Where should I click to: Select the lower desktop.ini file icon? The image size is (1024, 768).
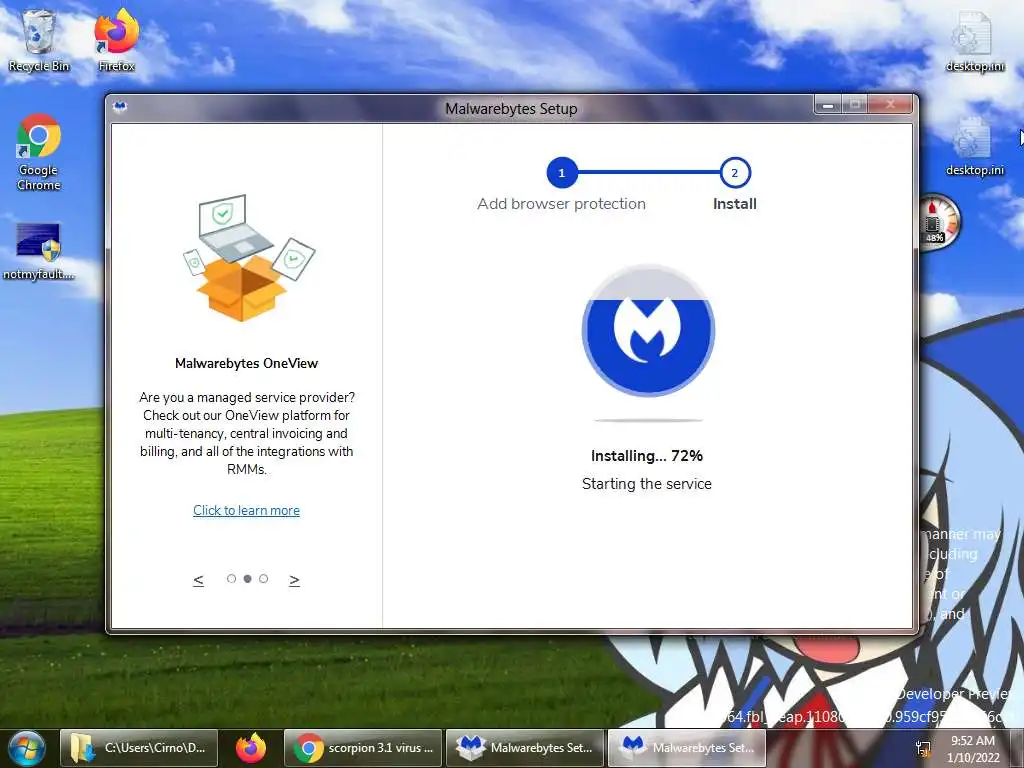click(x=974, y=146)
